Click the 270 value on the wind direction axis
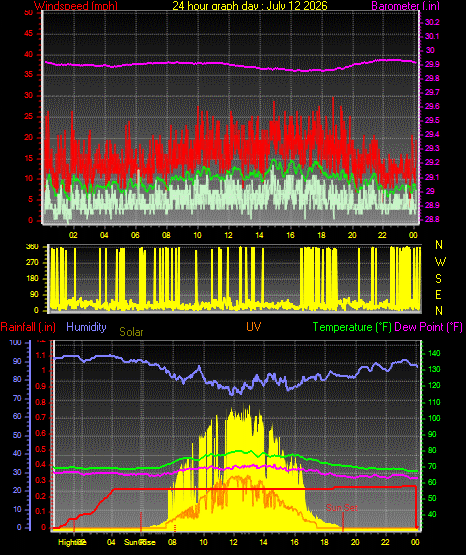This screenshot has width=466, height=555. (32, 263)
